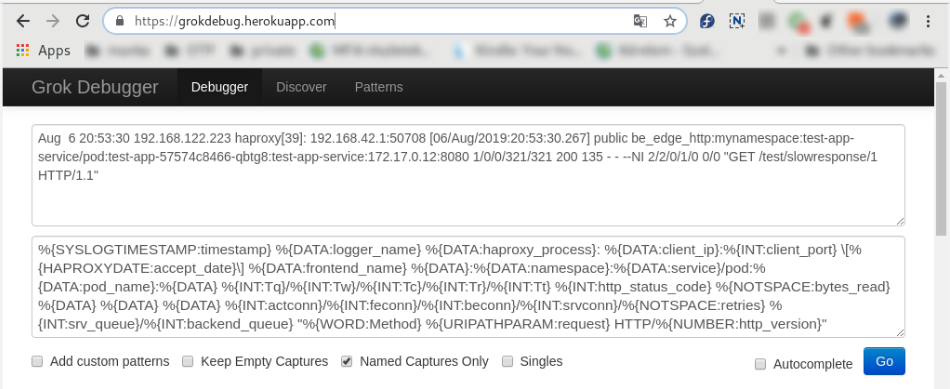Open the Chrome three-dot menu
Image resolution: width=950 pixels, height=389 pixels.
(928, 21)
